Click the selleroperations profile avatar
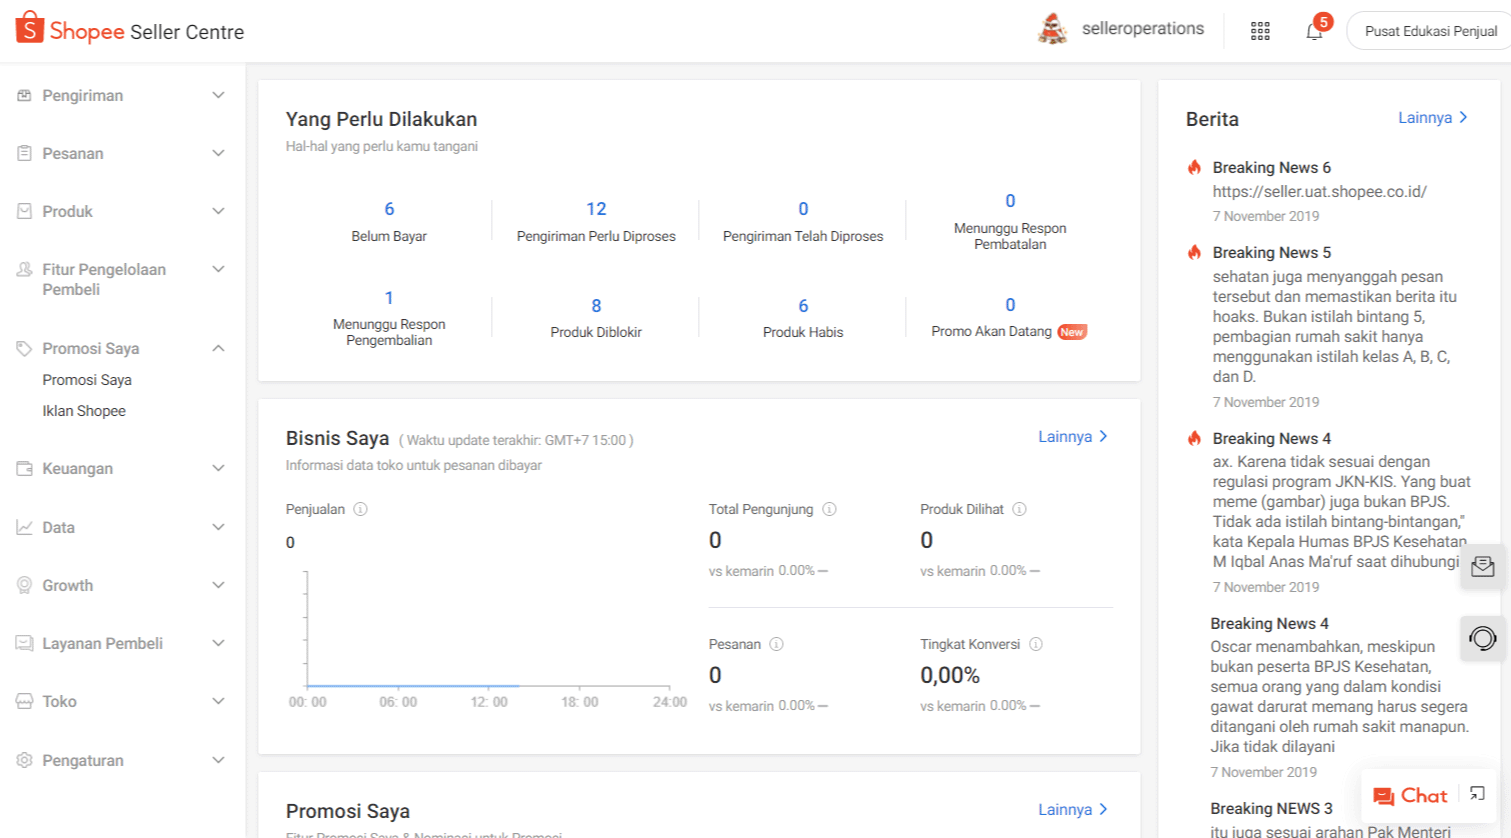1511x838 pixels. pyautogui.click(x=1052, y=29)
